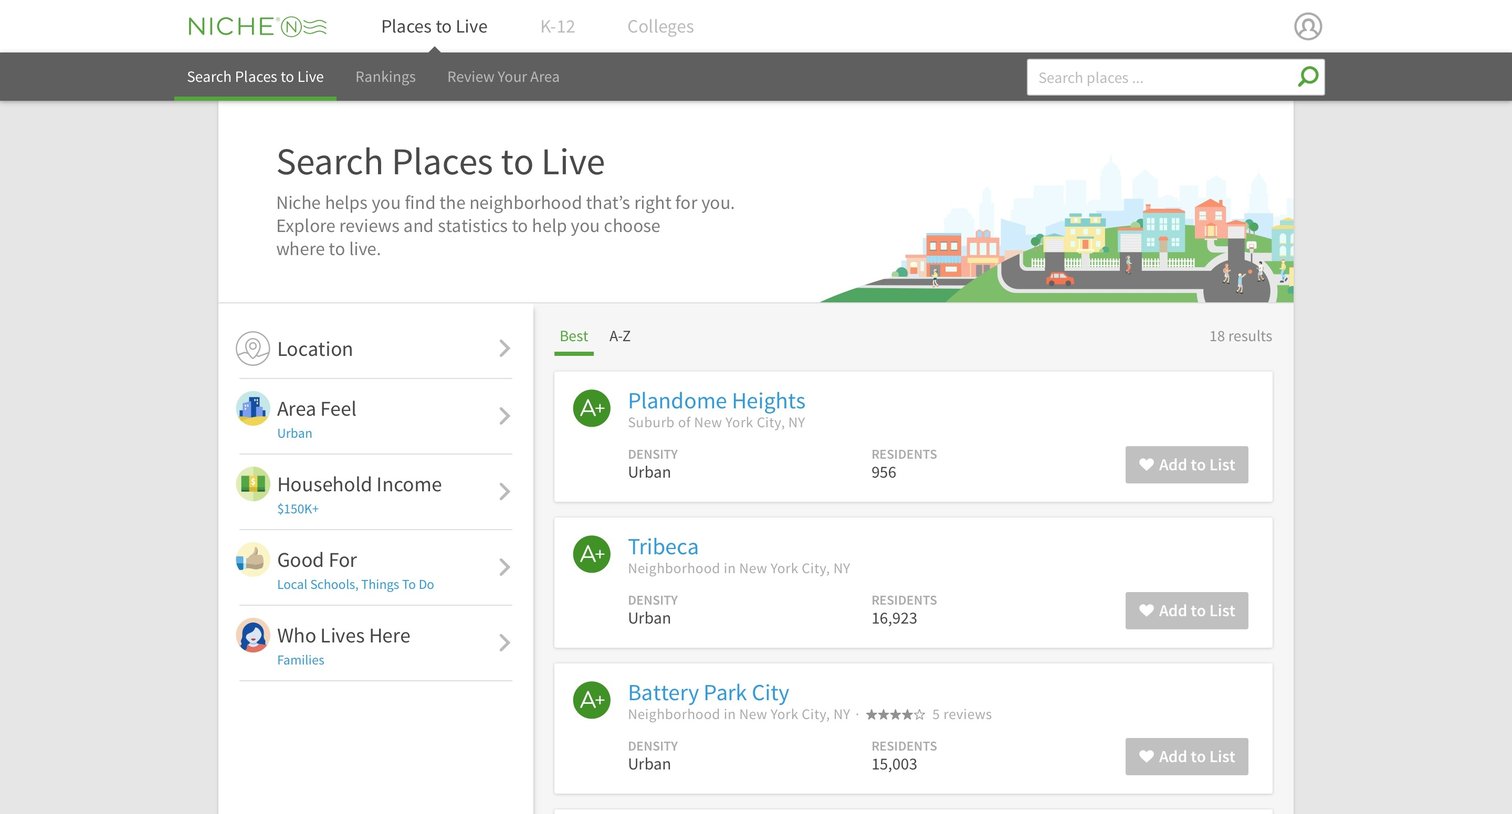The width and height of the screenshot is (1512, 814).
Task: Open the Tribeca link
Action: point(663,547)
